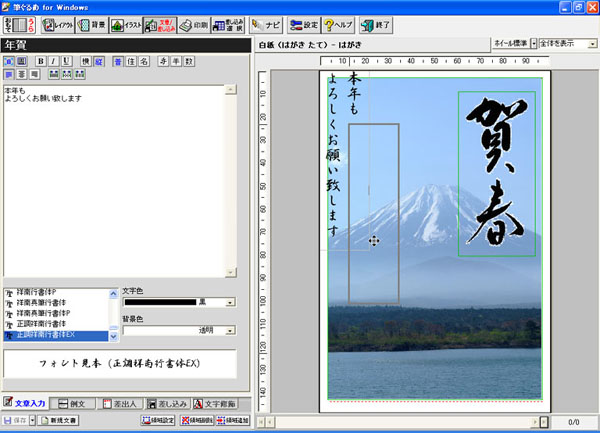
Task: Expand the 背景色 透明 dropdown
Action: click(x=230, y=330)
